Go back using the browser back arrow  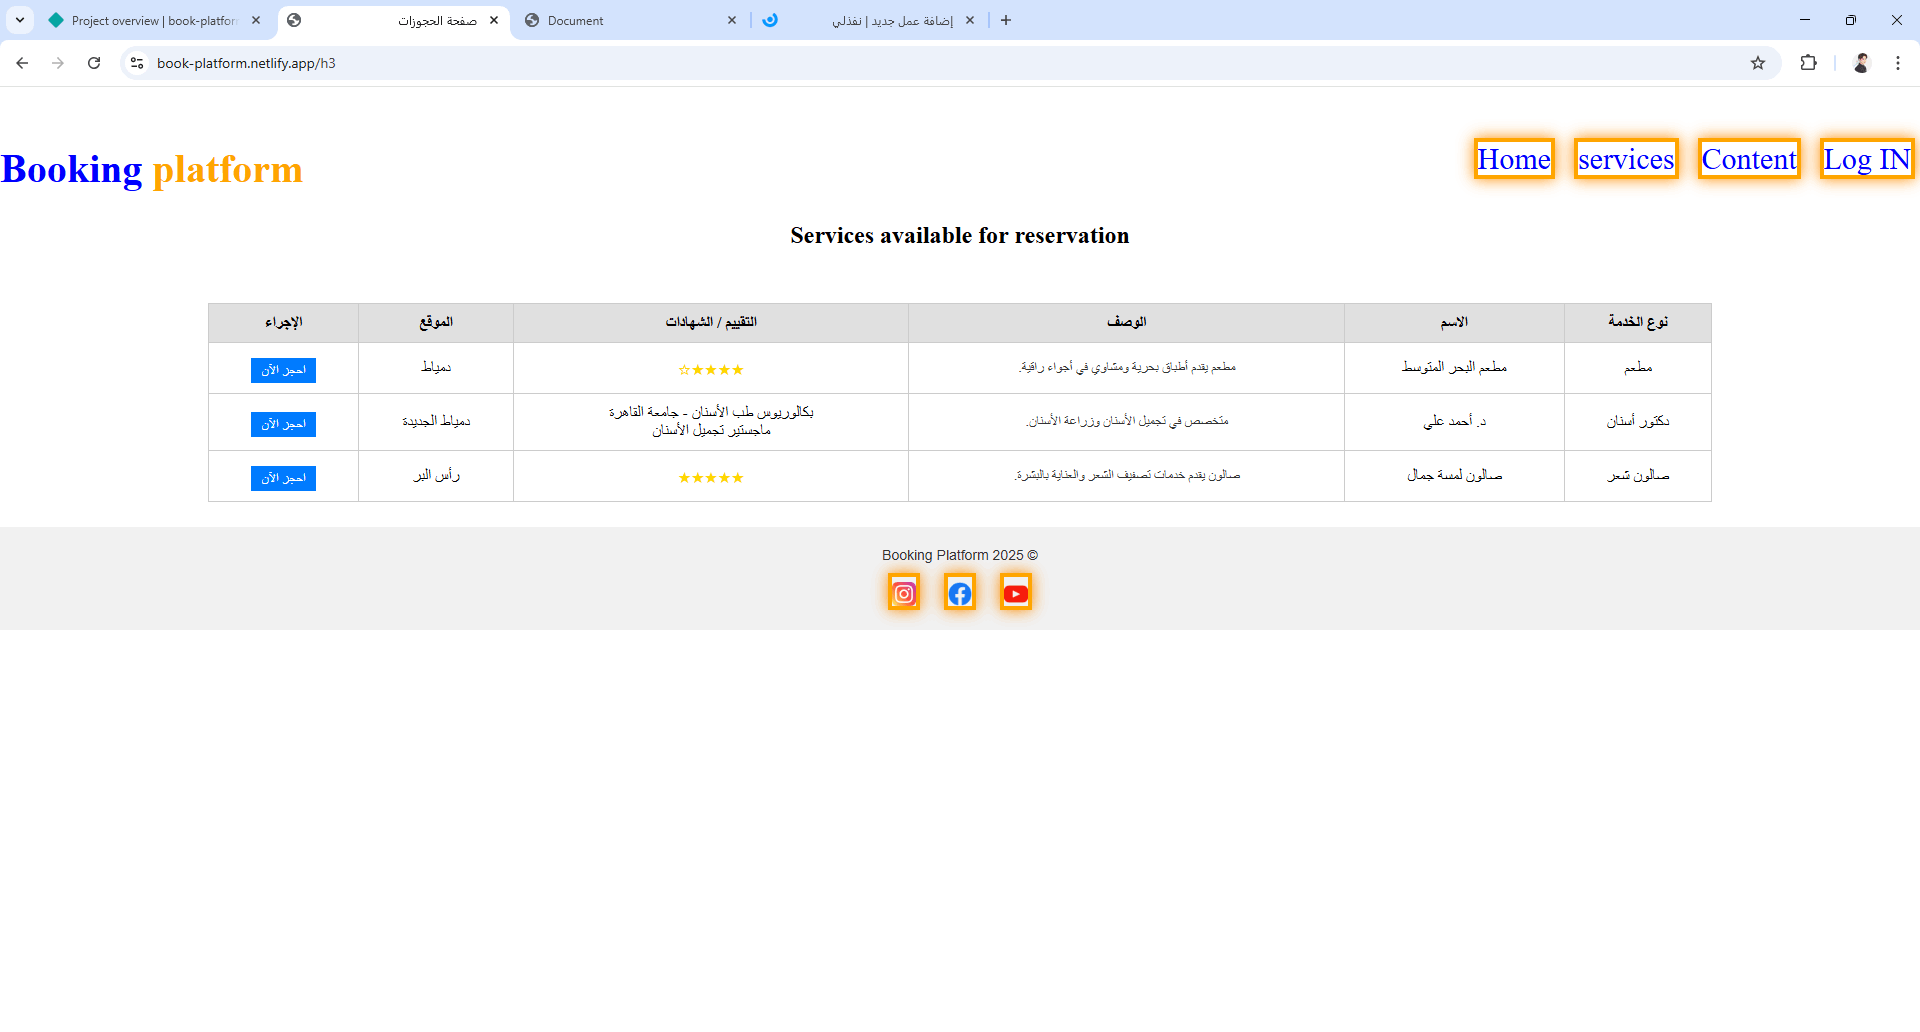(x=22, y=63)
